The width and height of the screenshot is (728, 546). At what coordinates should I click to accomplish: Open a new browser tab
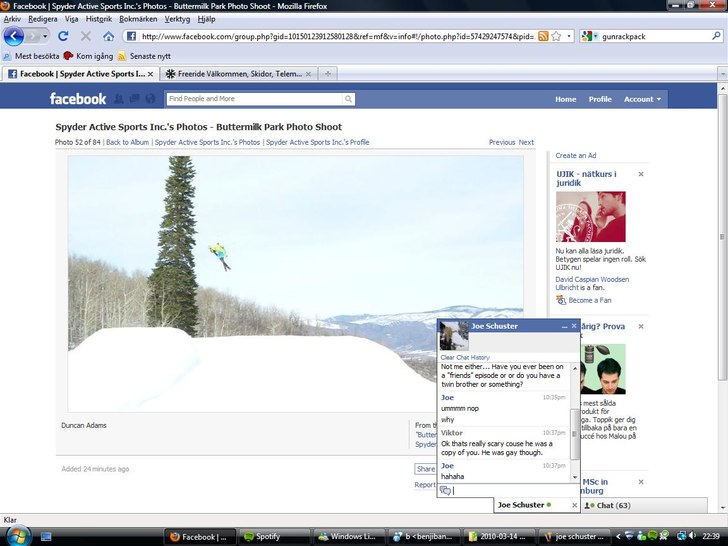329,74
